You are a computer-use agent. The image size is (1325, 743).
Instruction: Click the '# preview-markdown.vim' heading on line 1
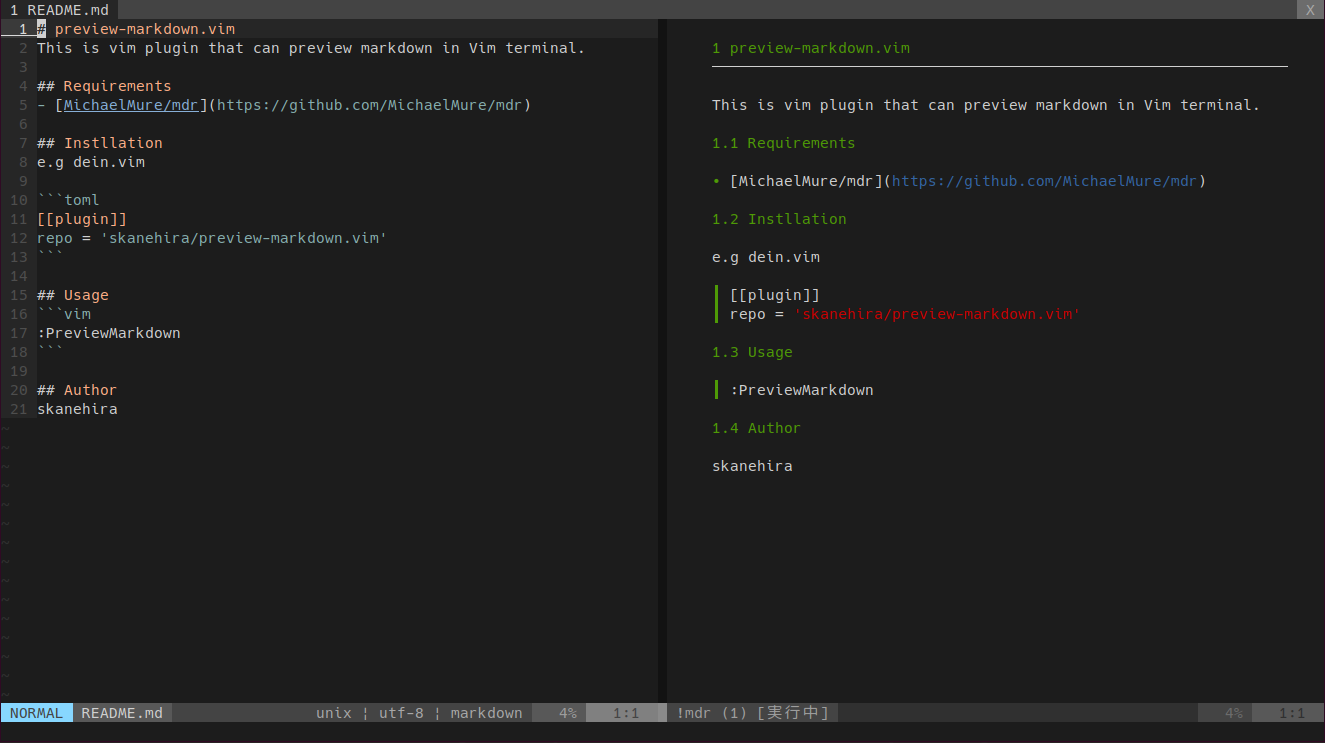[136, 29]
